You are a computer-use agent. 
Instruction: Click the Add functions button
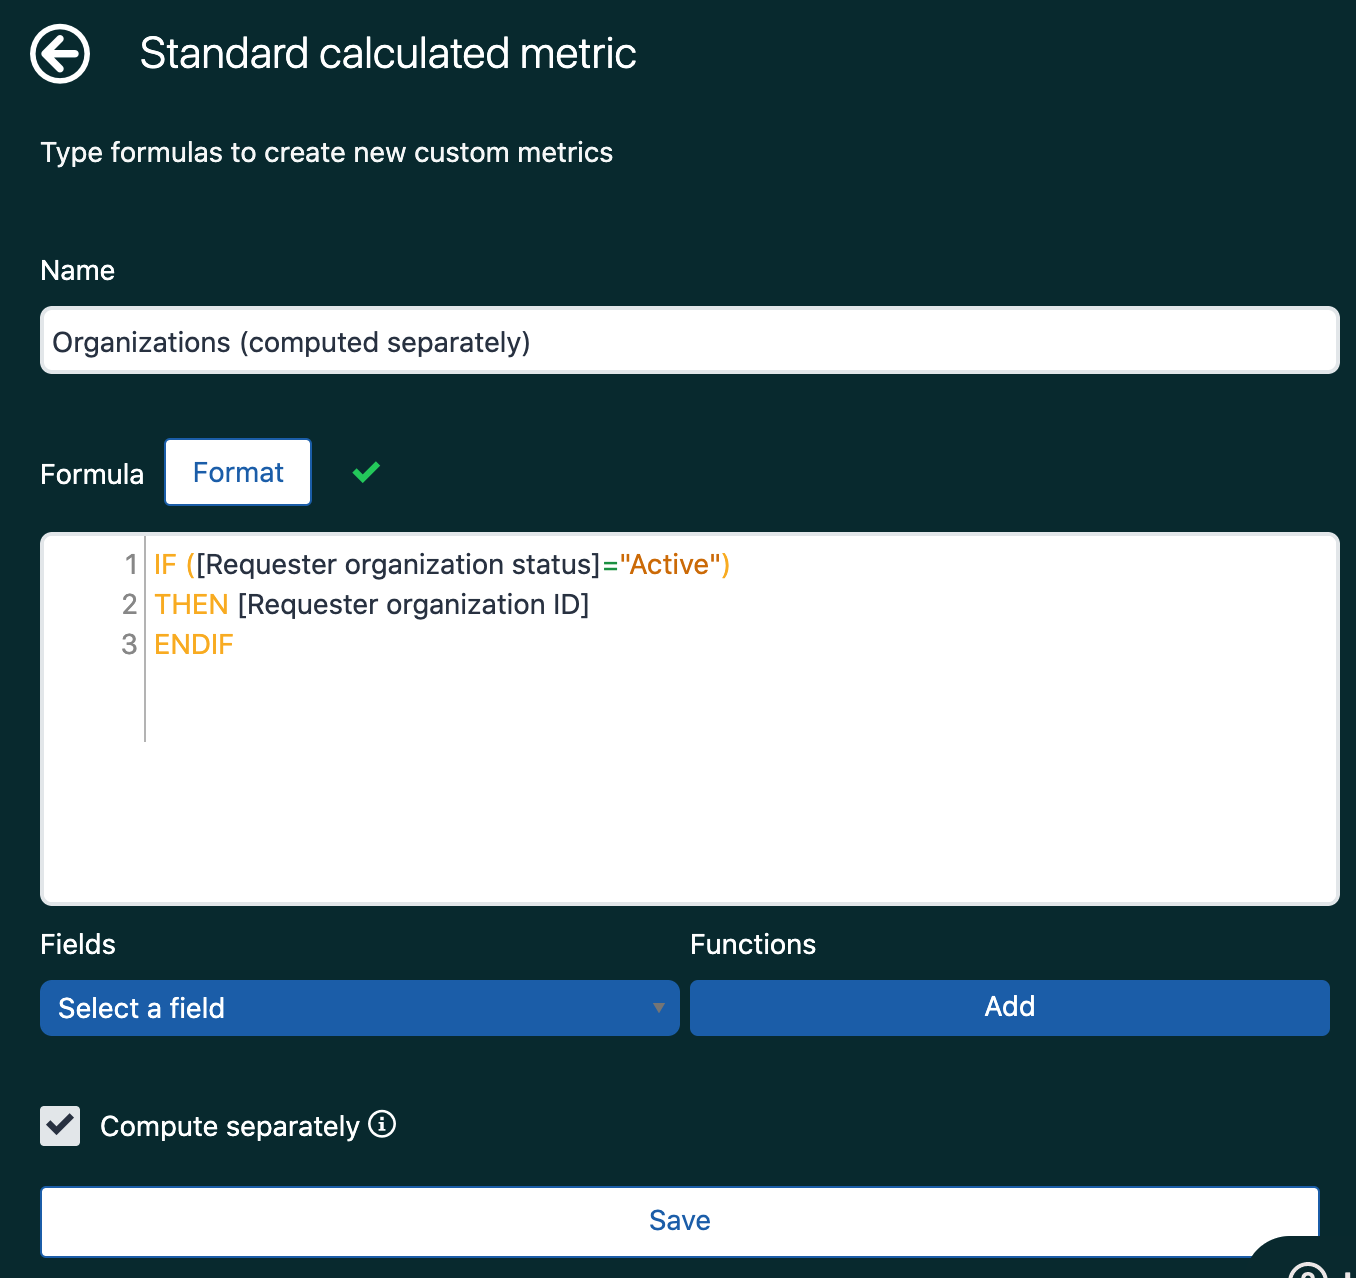click(1010, 1008)
